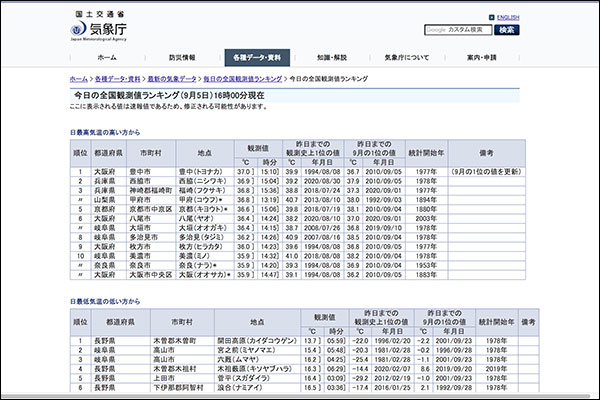Open the 気象庁について navigation tab
The height and width of the screenshot is (400, 600).
click(409, 58)
